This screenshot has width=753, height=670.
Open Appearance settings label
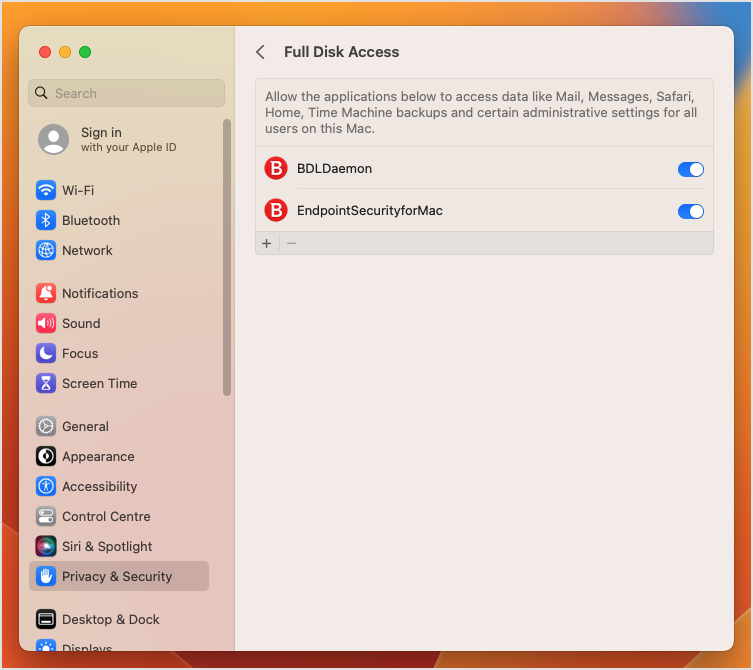tap(98, 457)
